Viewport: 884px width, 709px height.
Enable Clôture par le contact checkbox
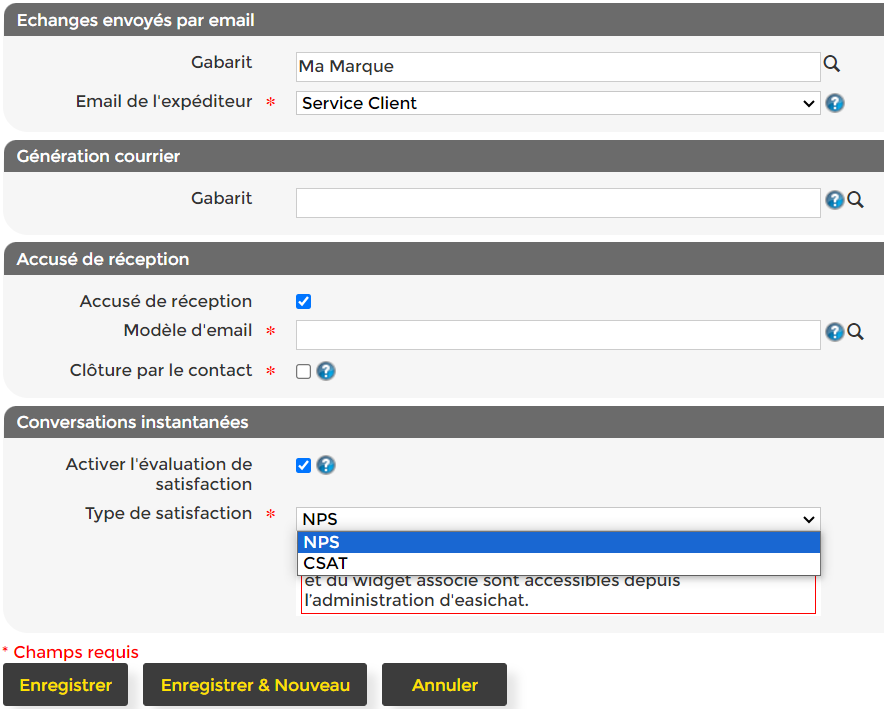(304, 371)
